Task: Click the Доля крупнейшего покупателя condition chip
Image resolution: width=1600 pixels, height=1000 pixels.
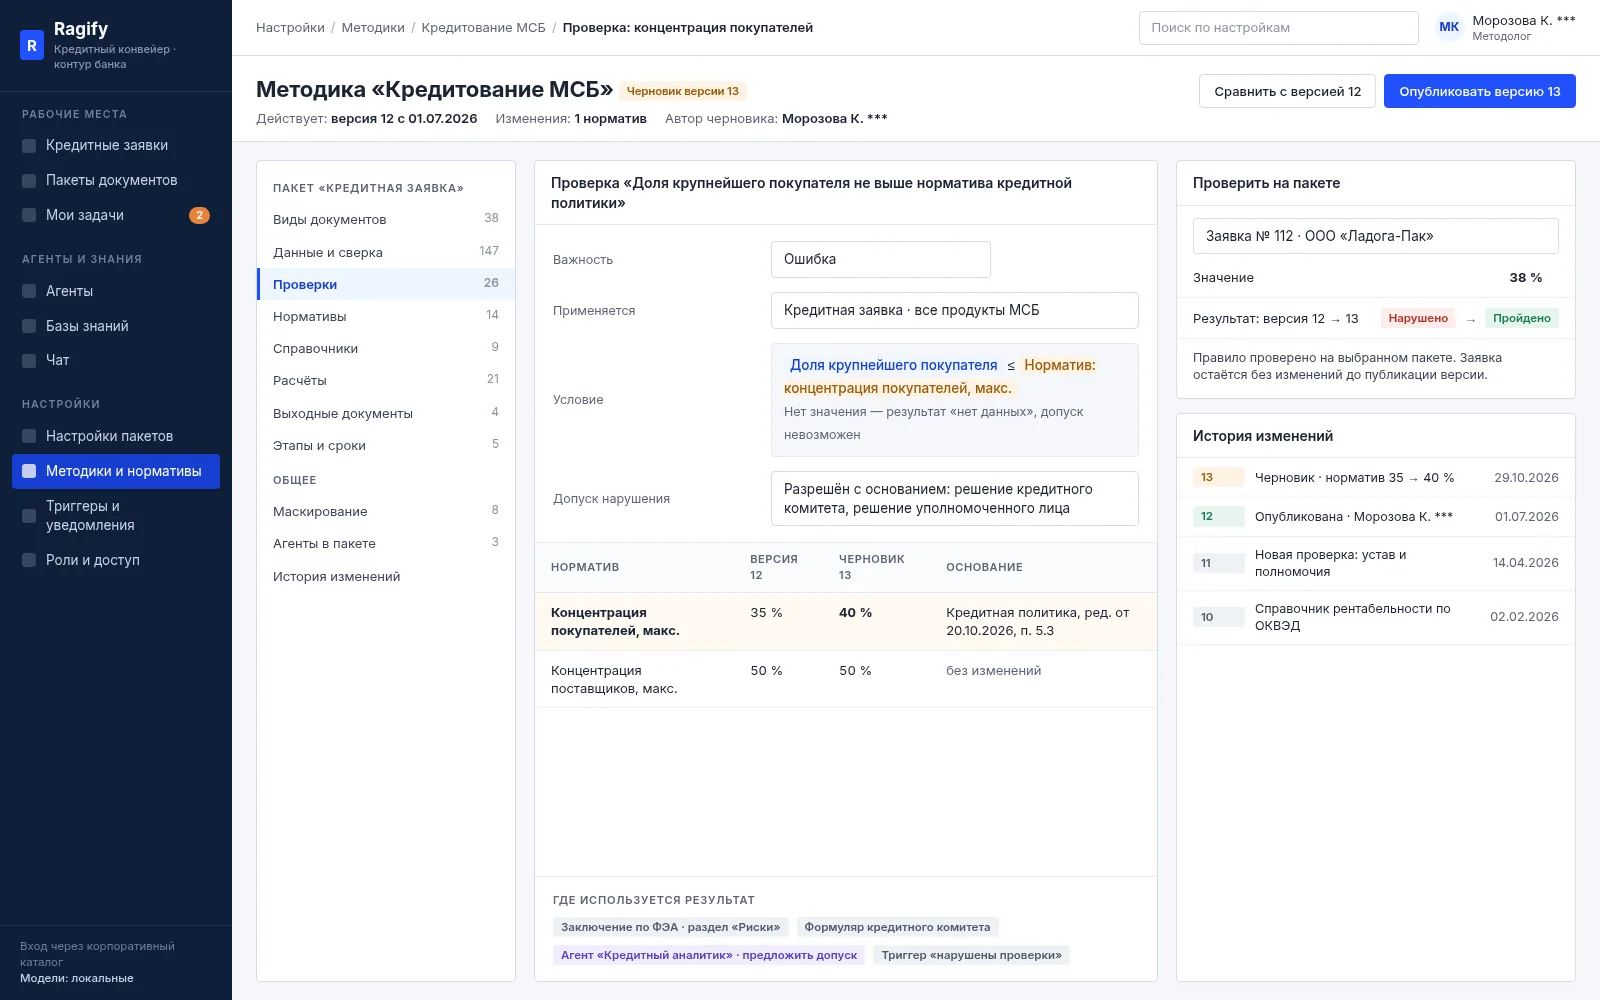Action: (x=893, y=365)
